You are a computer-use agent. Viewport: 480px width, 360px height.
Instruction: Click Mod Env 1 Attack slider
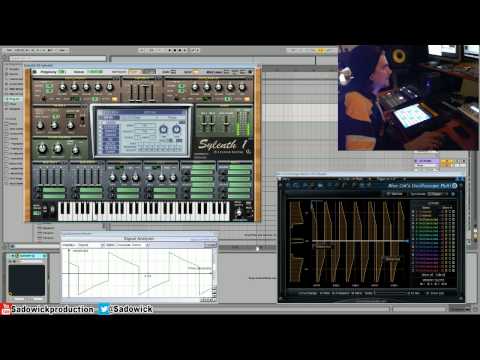(x=40, y=176)
